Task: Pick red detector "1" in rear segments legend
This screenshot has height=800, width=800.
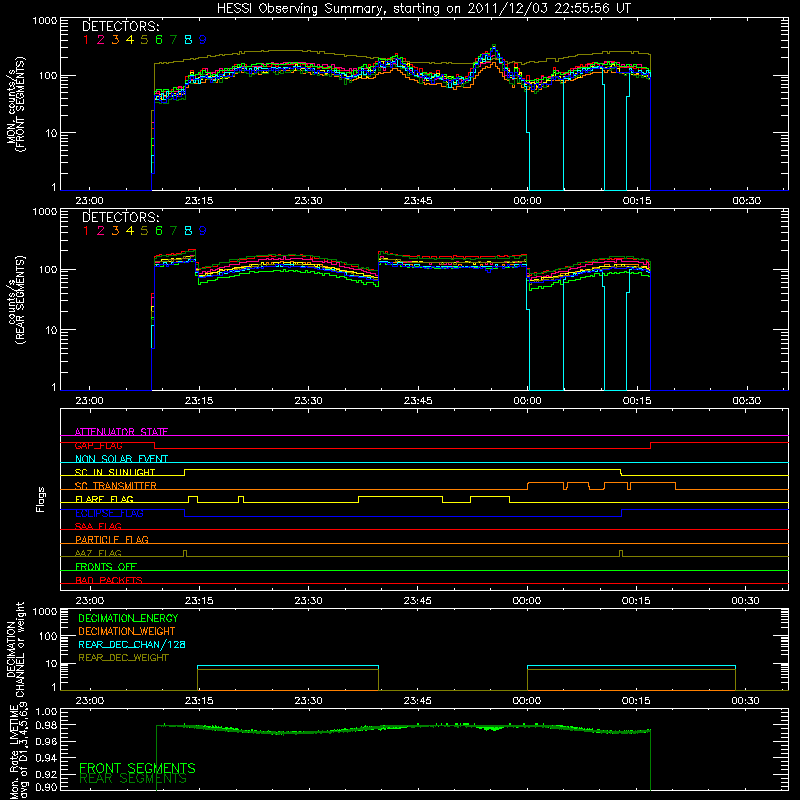Action: (86, 231)
